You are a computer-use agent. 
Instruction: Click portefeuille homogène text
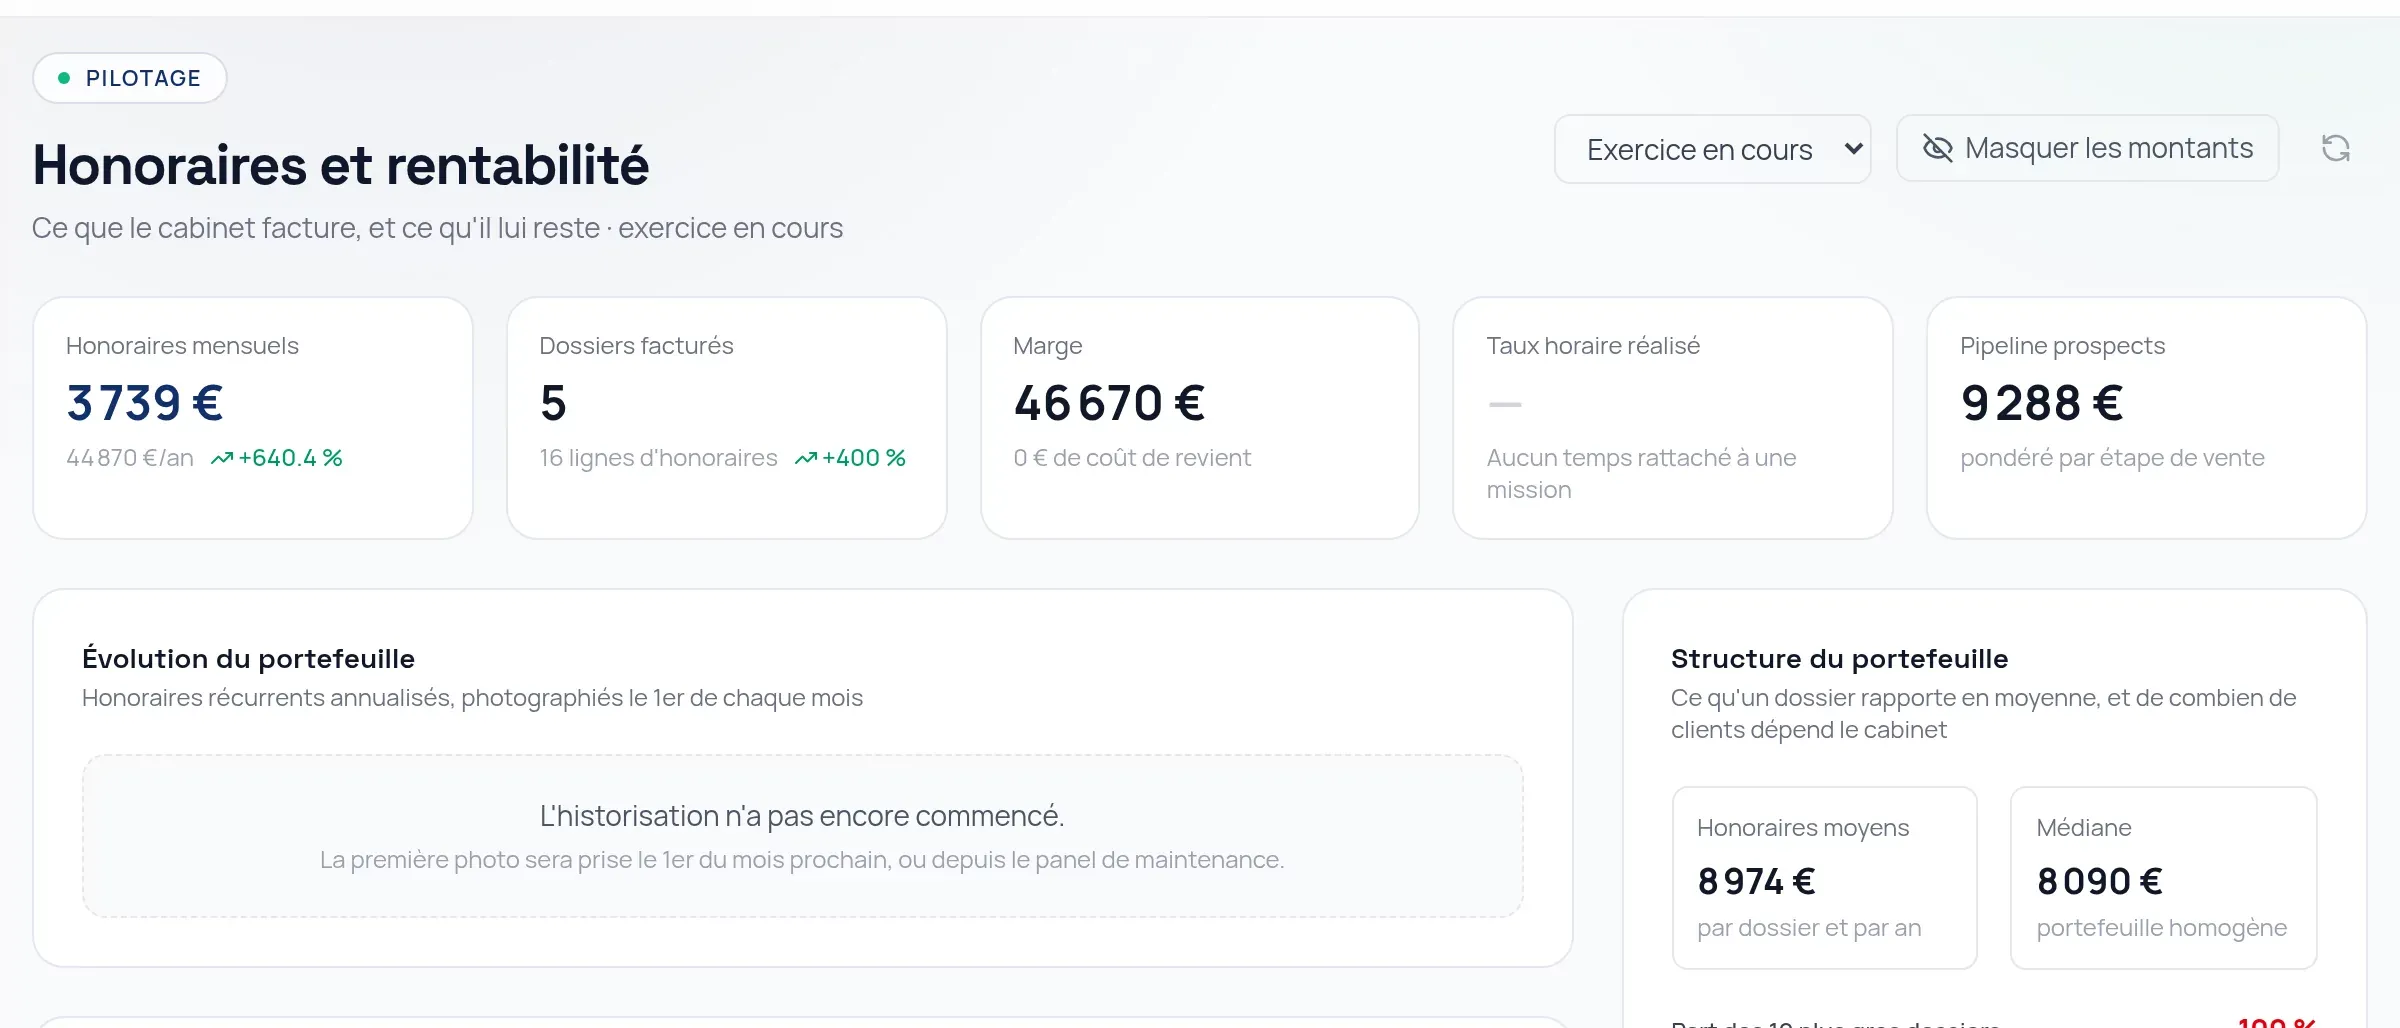(x=2162, y=928)
